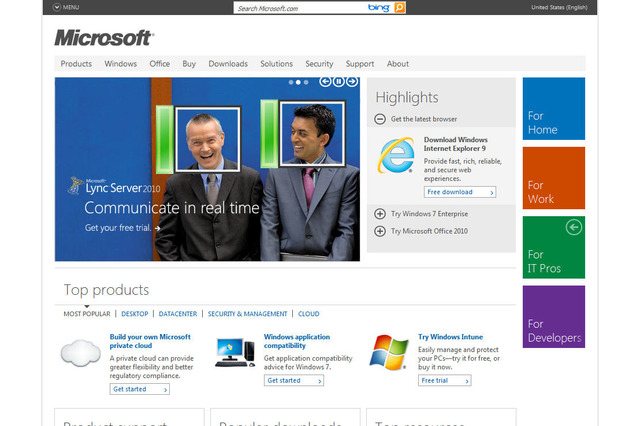
Task: Click the desktop computer icon
Action: 235,352
